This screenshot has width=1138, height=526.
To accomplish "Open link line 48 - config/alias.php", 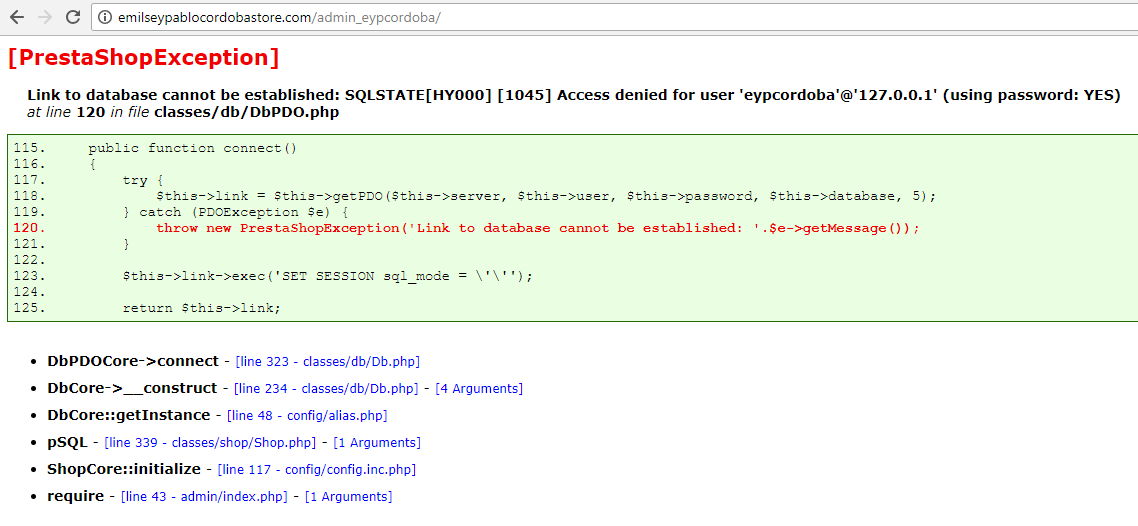I will coord(307,416).
